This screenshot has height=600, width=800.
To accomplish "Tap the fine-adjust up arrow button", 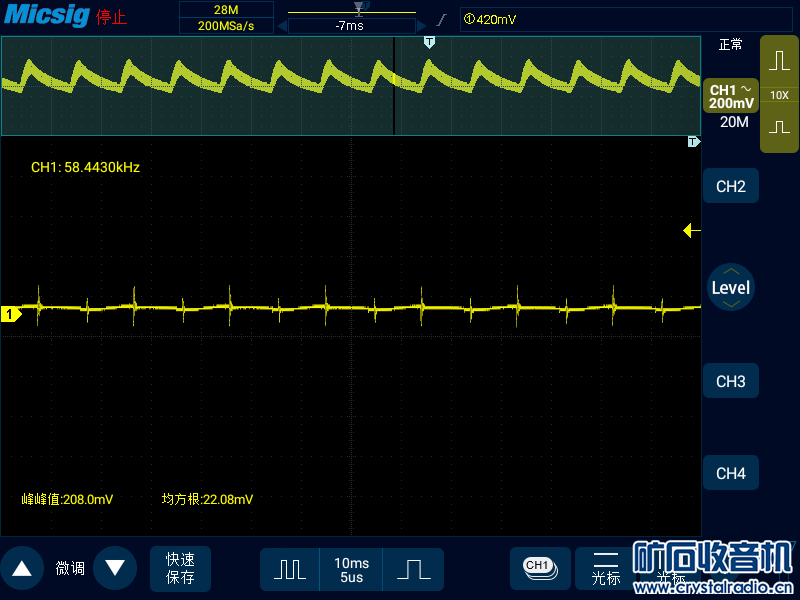I will coord(22,568).
